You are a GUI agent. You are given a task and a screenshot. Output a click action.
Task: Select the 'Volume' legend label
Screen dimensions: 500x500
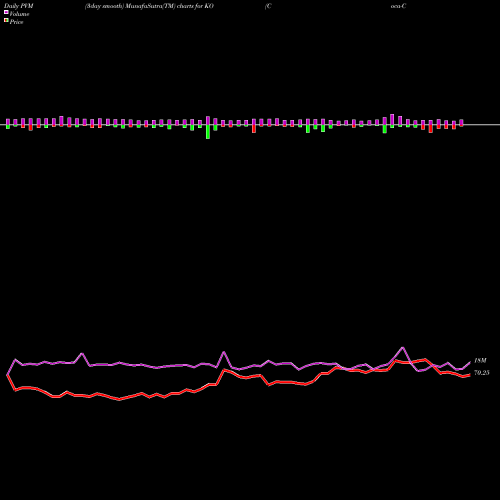point(19,14)
